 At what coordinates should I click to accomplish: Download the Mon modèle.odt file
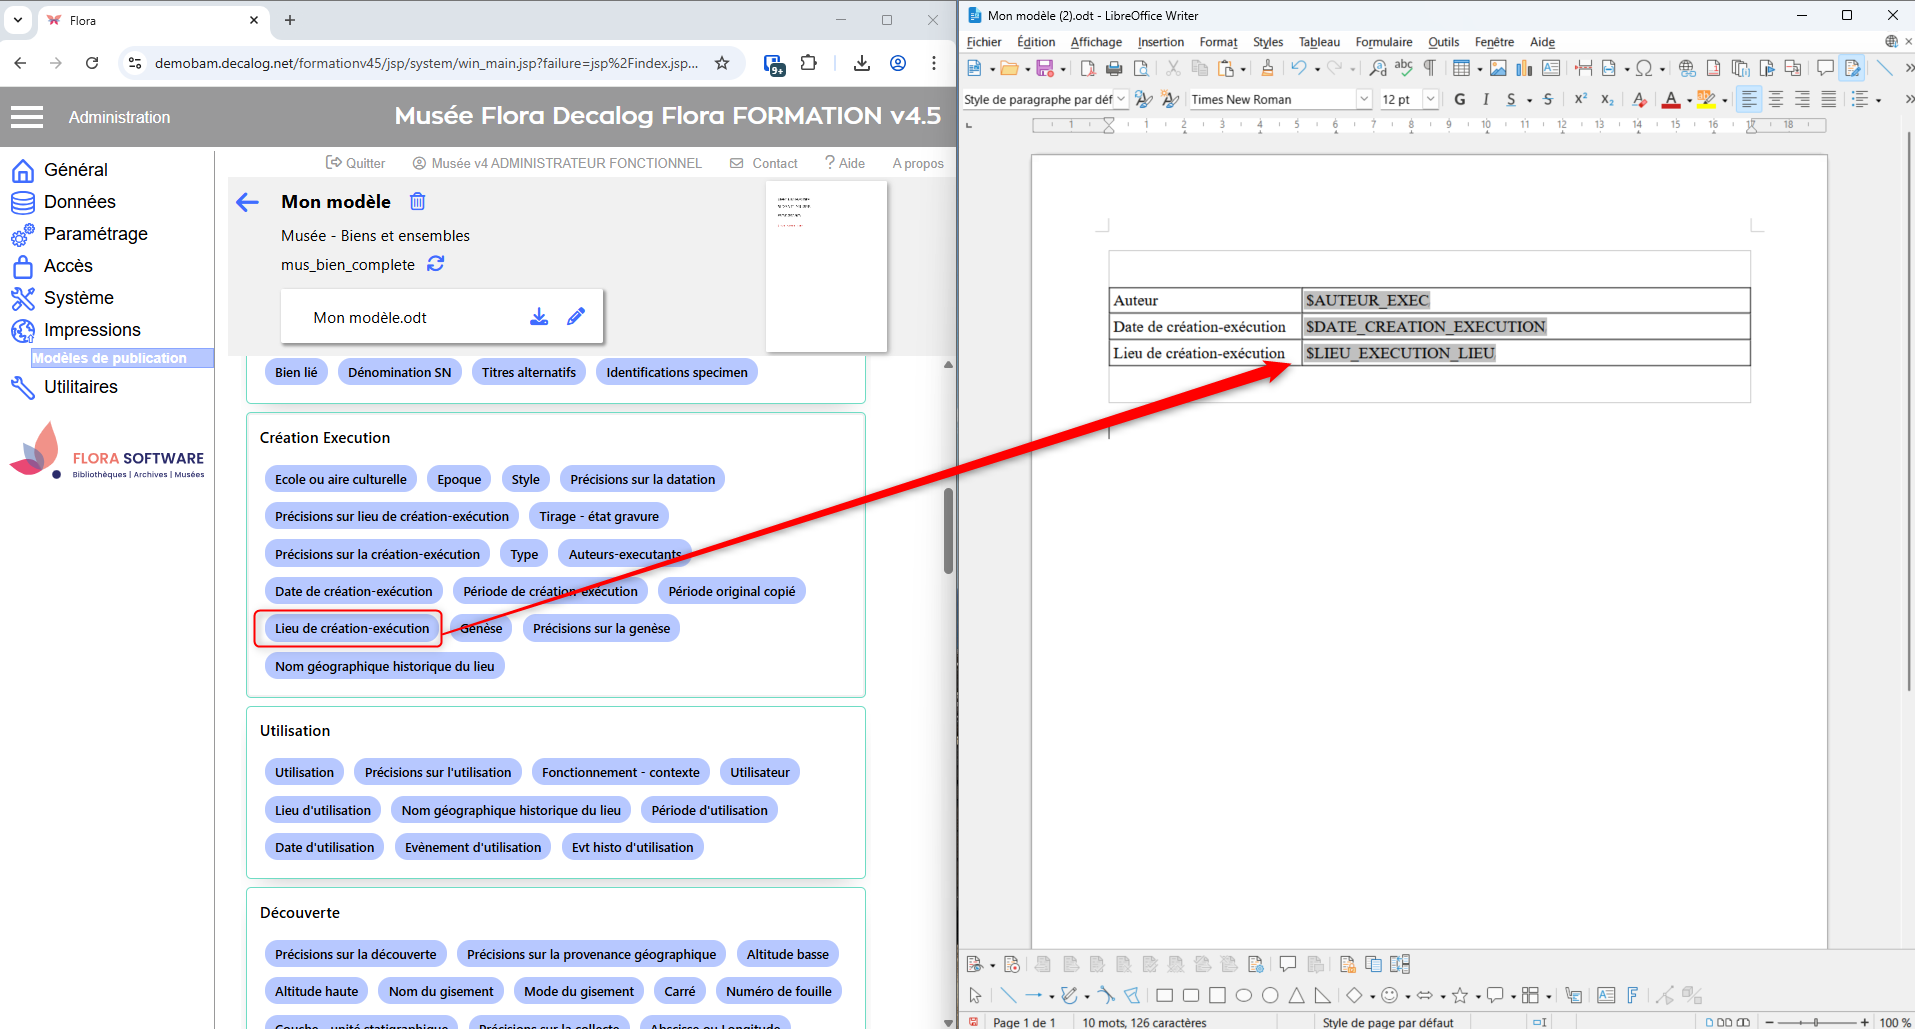click(539, 317)
